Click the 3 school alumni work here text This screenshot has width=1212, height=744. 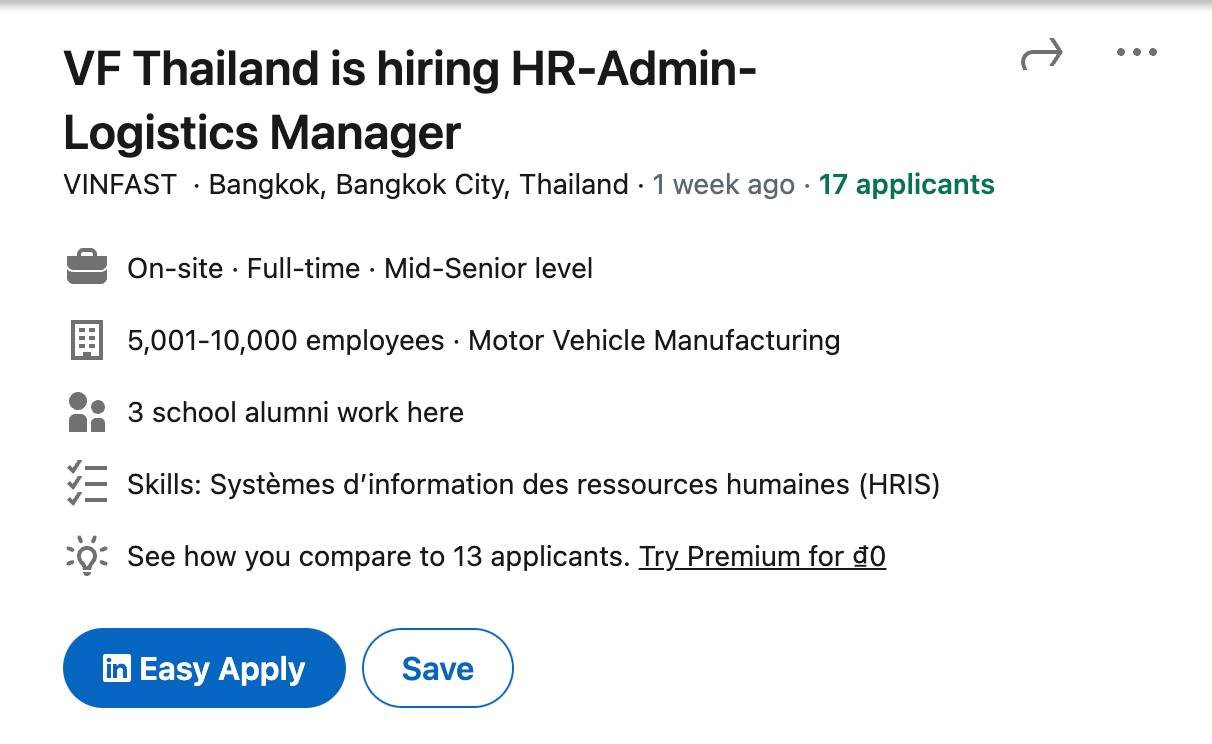point(295,412)
